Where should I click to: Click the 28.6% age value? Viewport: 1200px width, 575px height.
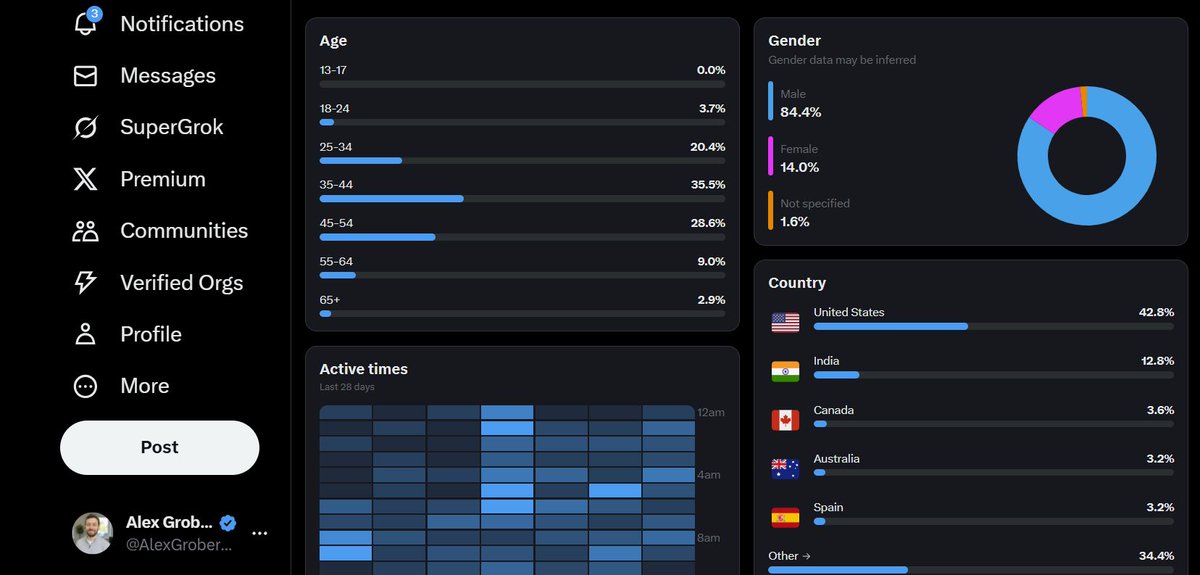(x=707, y=223)
